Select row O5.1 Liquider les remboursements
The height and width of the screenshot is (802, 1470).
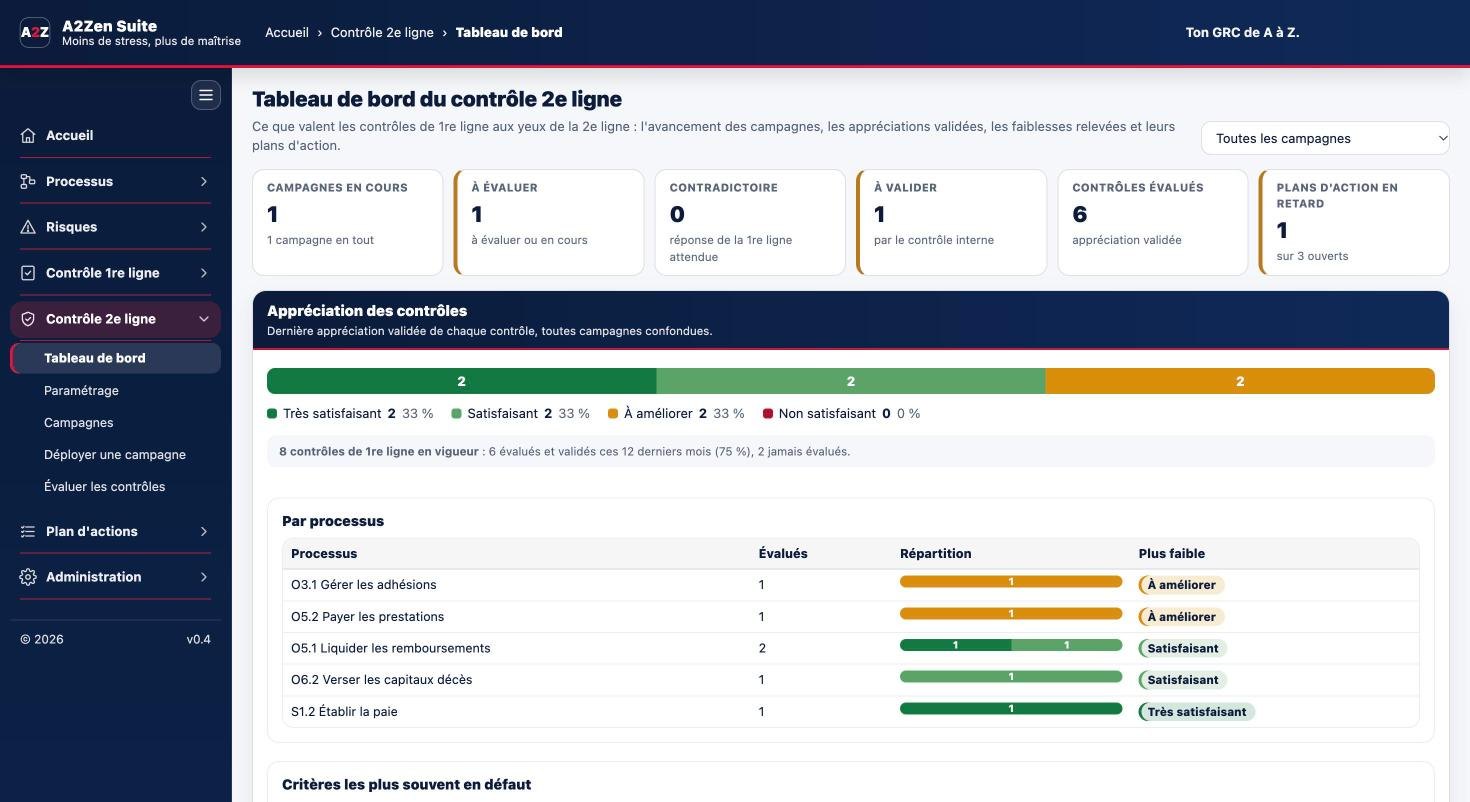[850, 648]
